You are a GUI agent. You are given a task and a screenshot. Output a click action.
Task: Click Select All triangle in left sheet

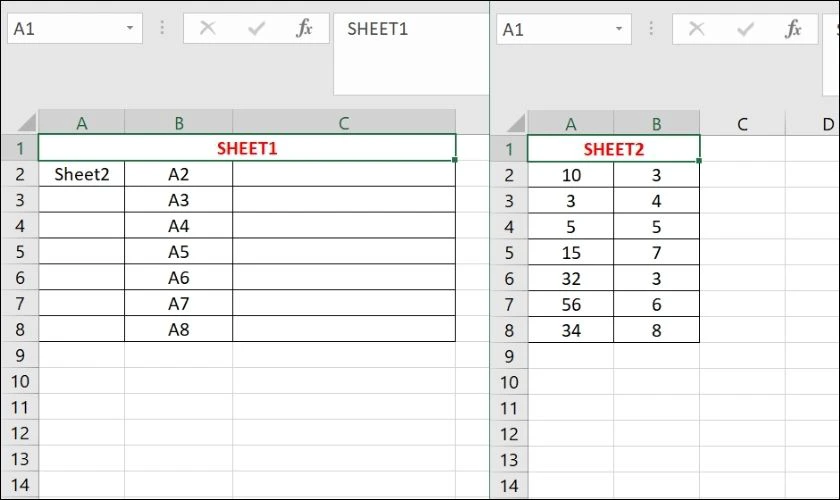pyautogui.click(x=26, y=123)
